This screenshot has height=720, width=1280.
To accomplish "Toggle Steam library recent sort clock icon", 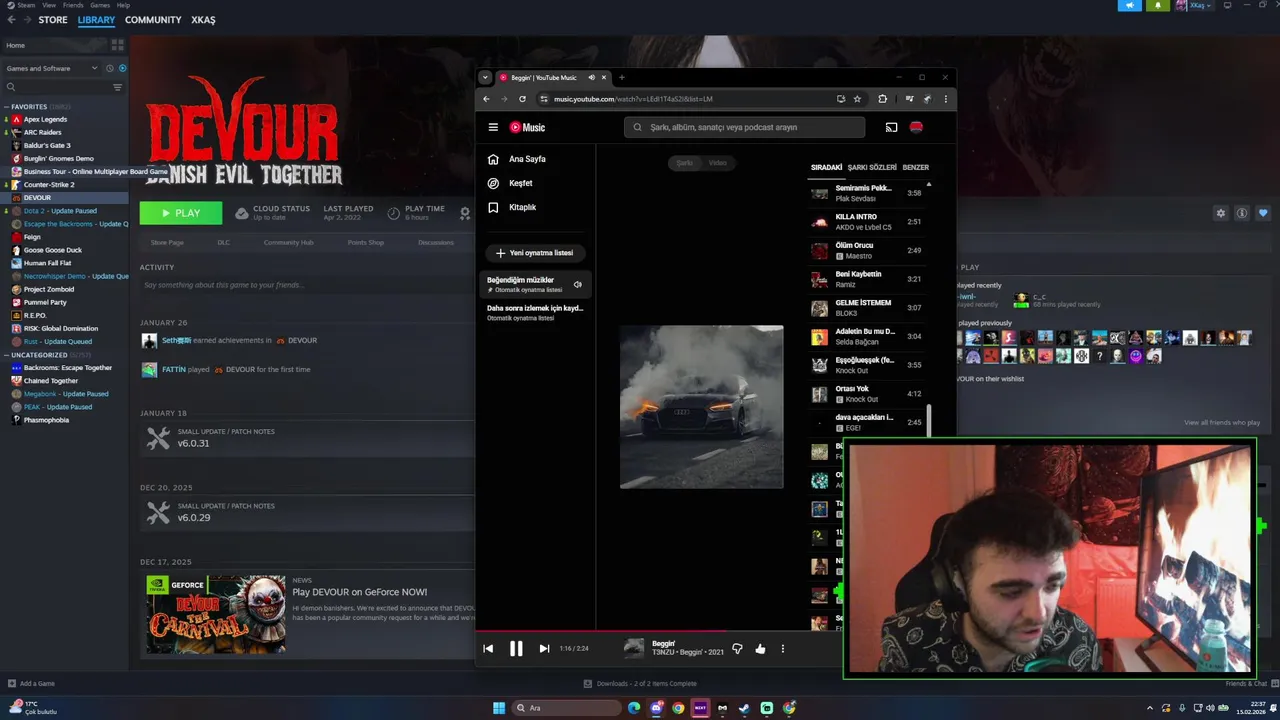I will click(109, 68).
